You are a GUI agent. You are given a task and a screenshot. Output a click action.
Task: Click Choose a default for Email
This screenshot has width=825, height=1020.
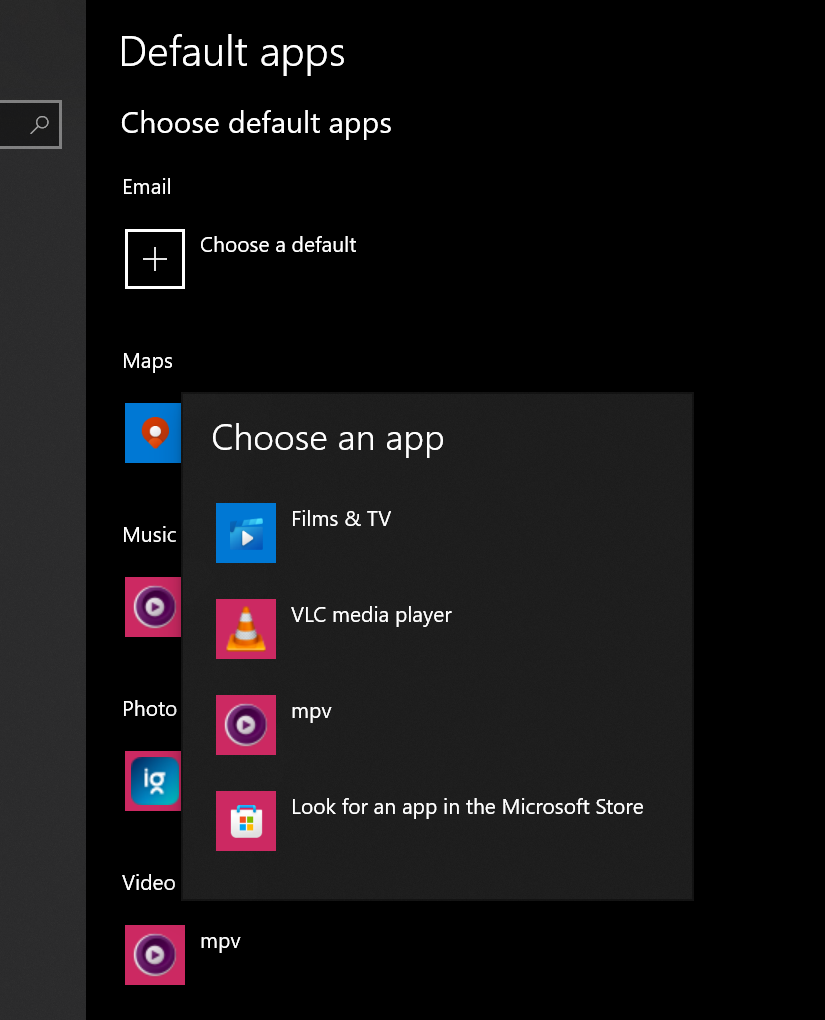point(278,245)
